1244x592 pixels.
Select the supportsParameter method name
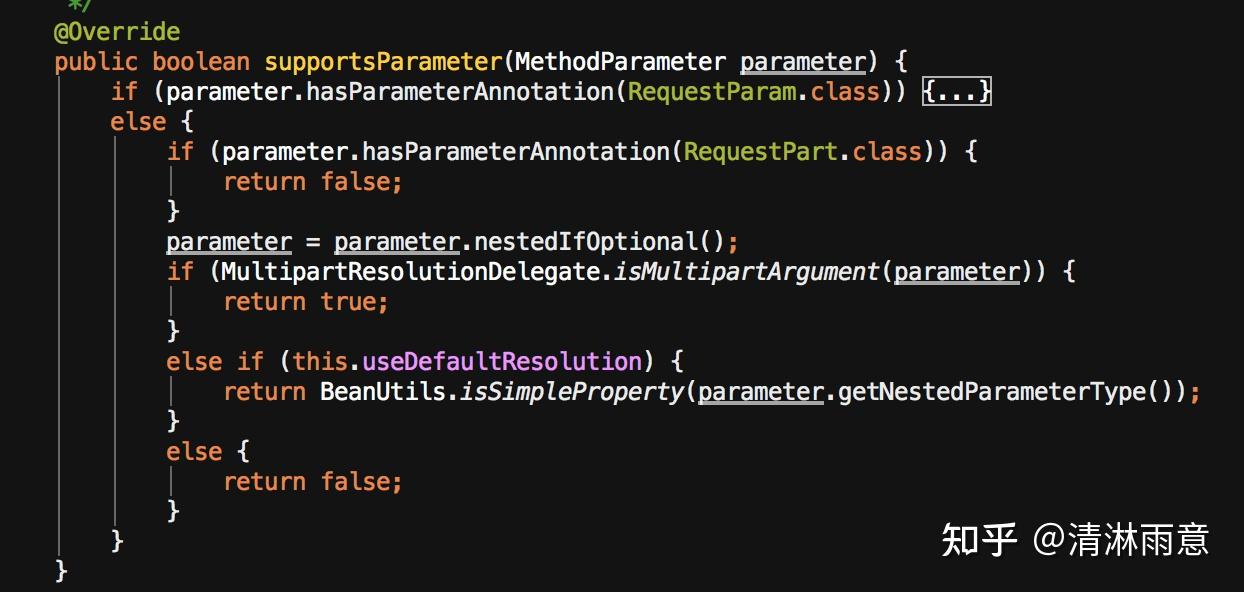point(384,62)
